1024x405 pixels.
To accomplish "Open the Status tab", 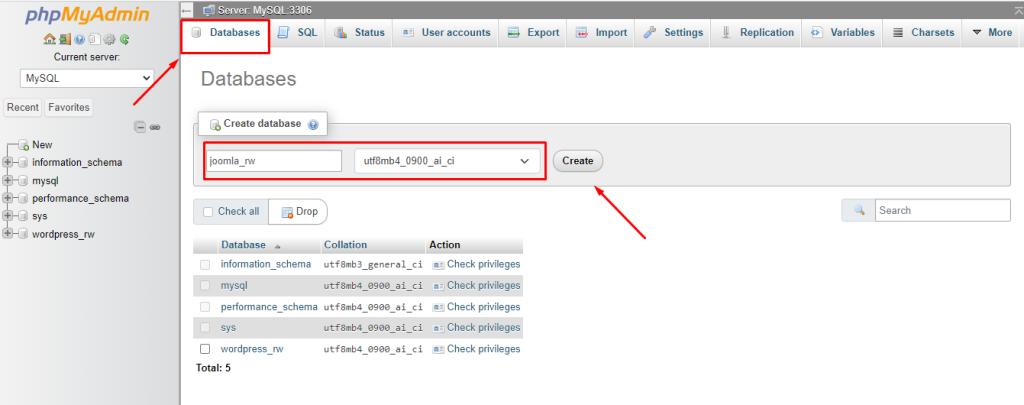I will click(x=359, y=33).
